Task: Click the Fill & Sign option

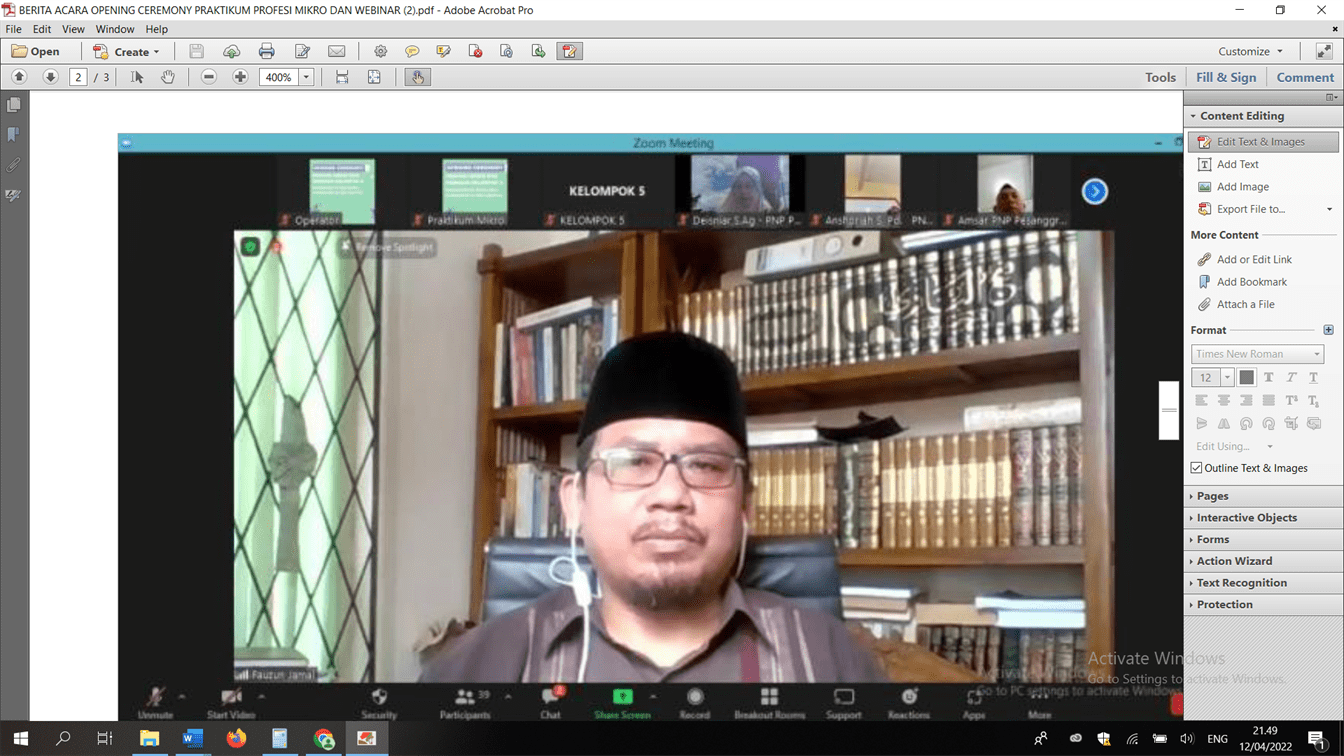Action: tap(1226, 76)
